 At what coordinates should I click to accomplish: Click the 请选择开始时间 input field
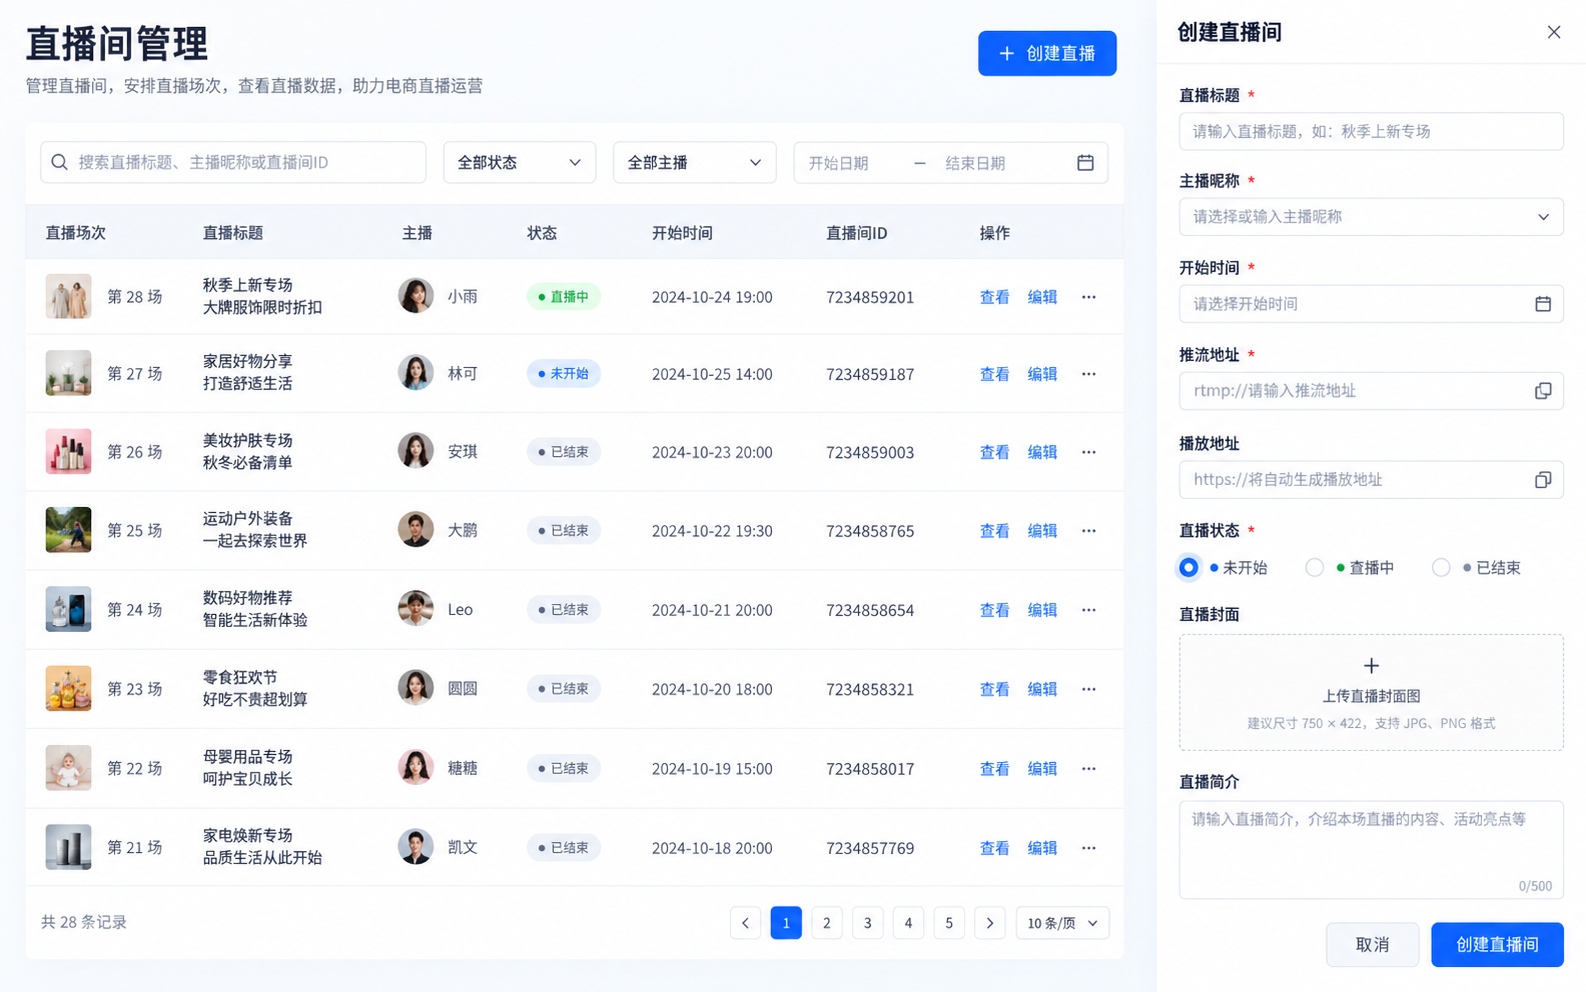[x=1371, y=304]
